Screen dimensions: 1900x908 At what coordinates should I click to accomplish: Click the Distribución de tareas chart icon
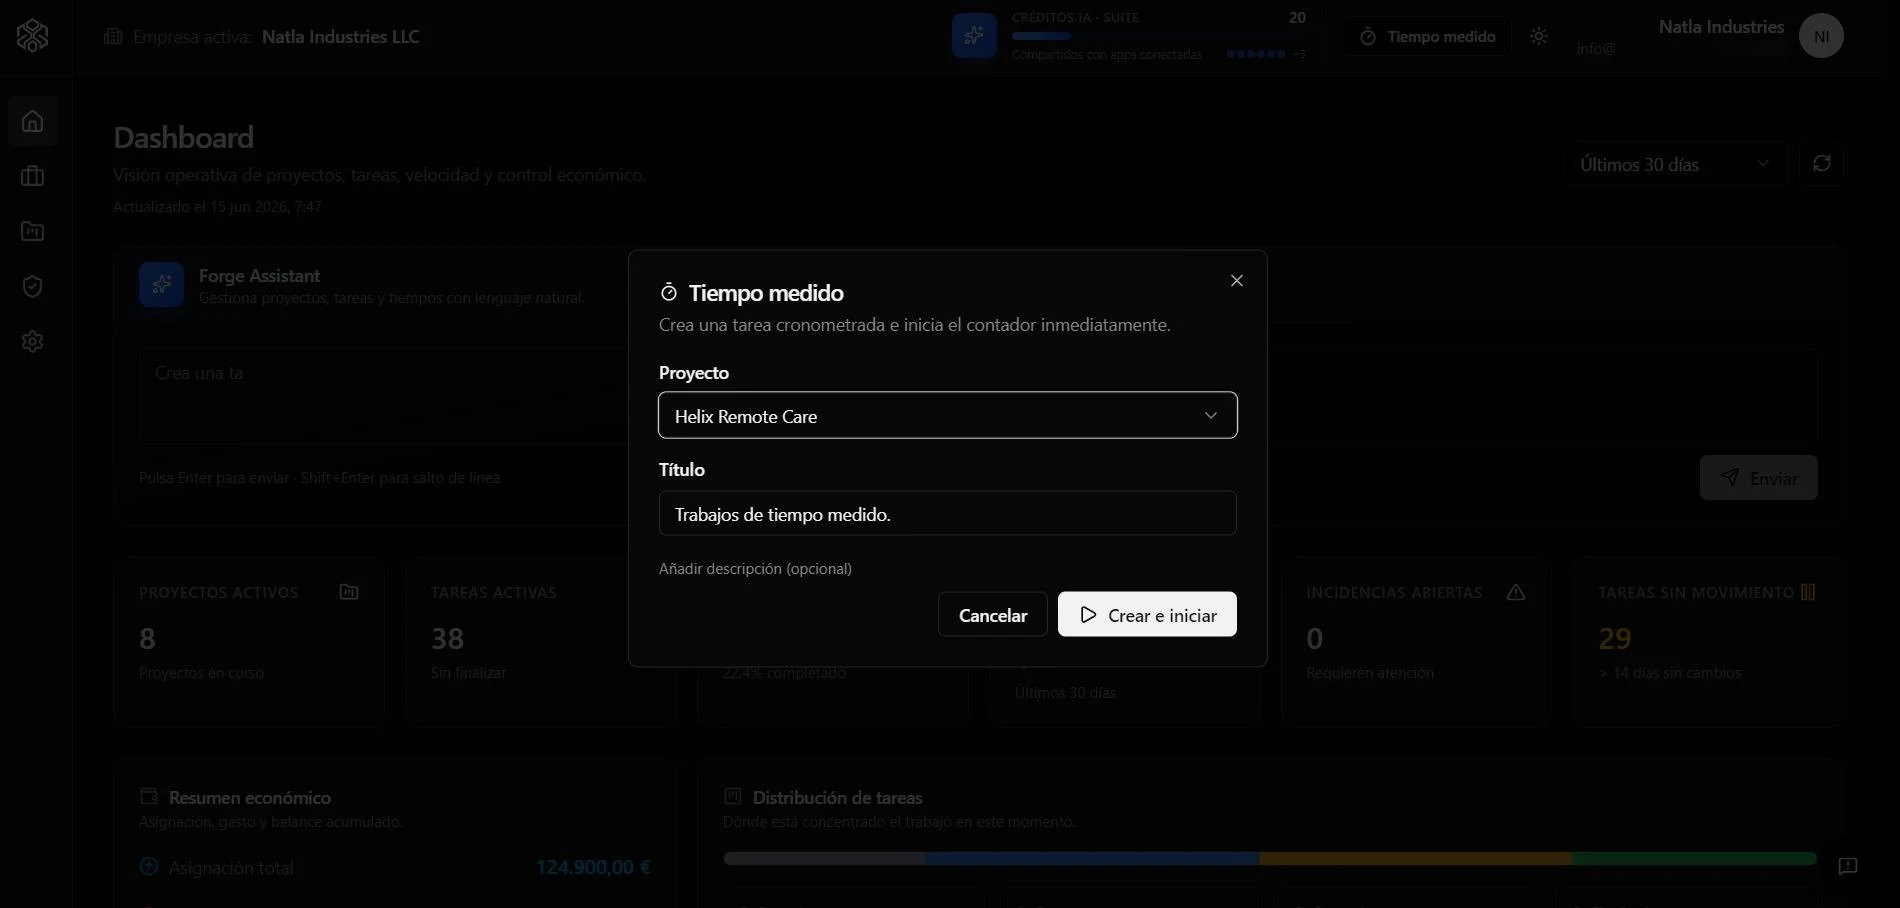pos(733,797)
